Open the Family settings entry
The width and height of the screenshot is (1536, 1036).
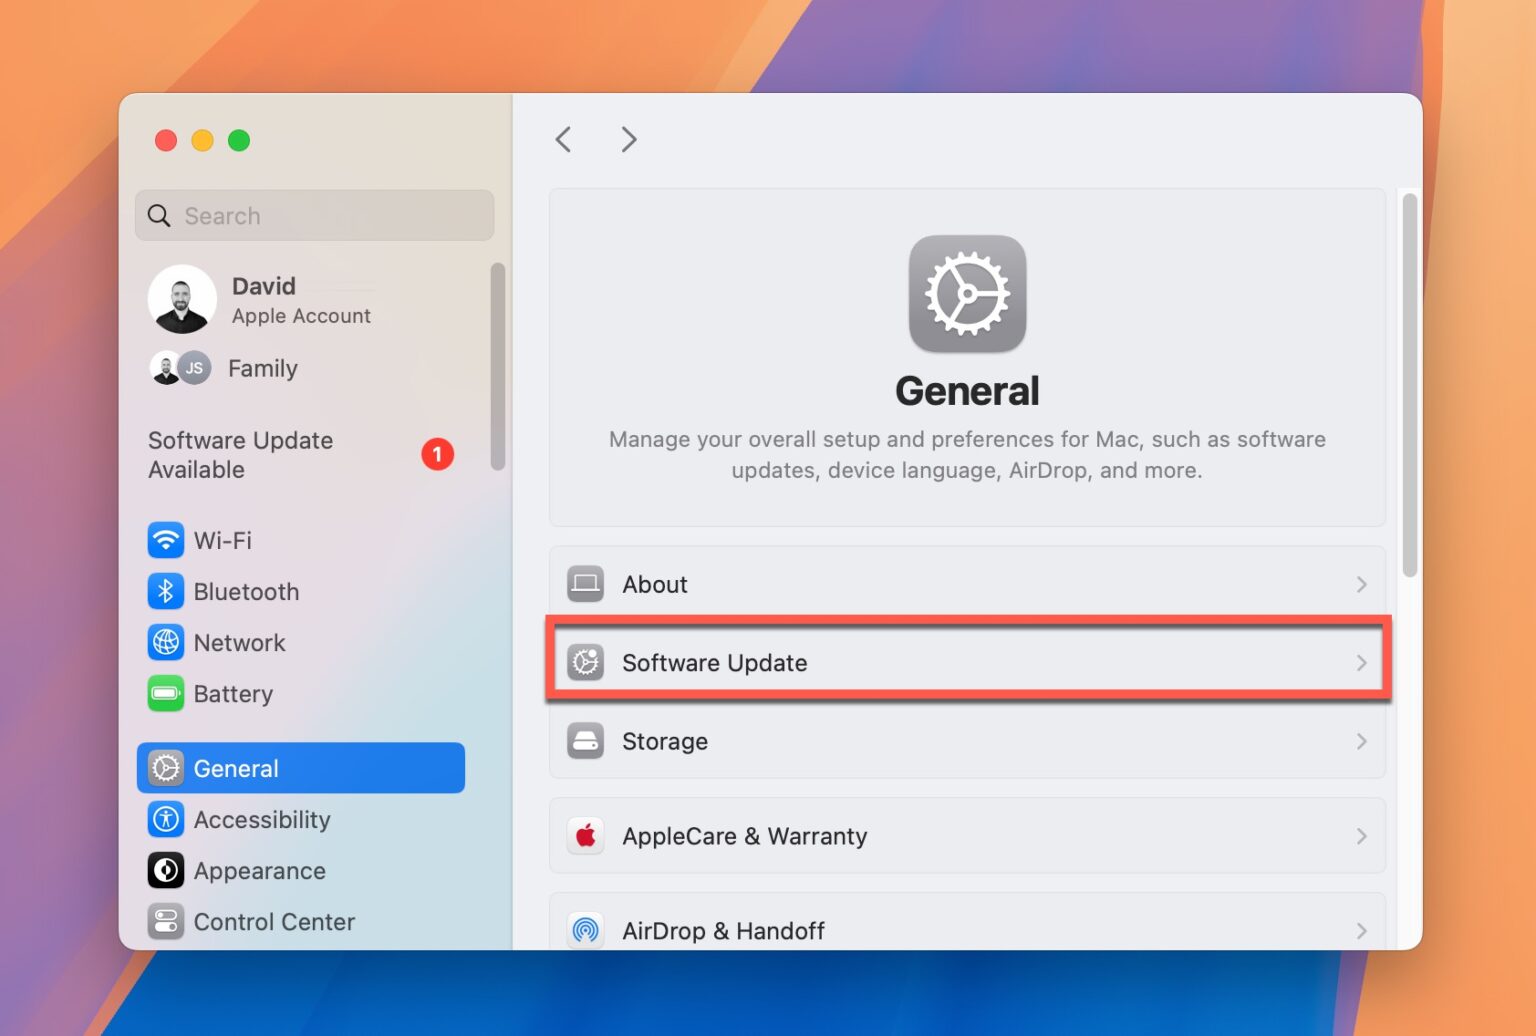click(262, 368)
